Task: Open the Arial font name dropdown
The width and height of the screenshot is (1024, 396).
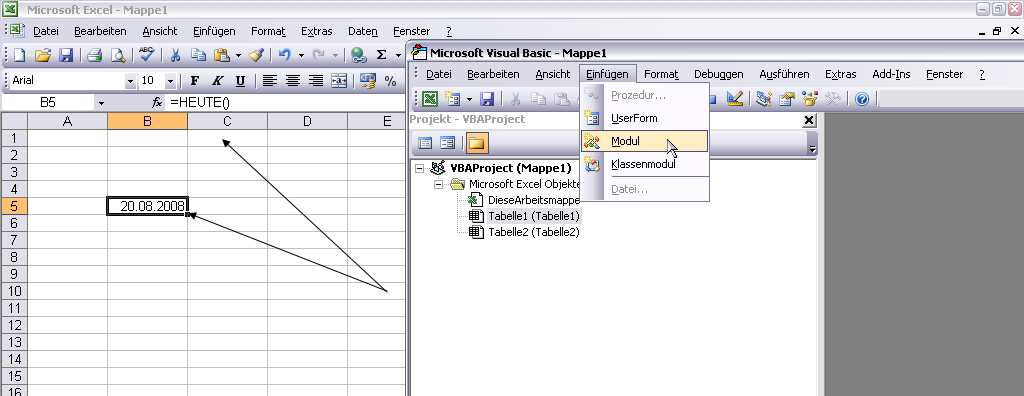Action: (131, 81)
